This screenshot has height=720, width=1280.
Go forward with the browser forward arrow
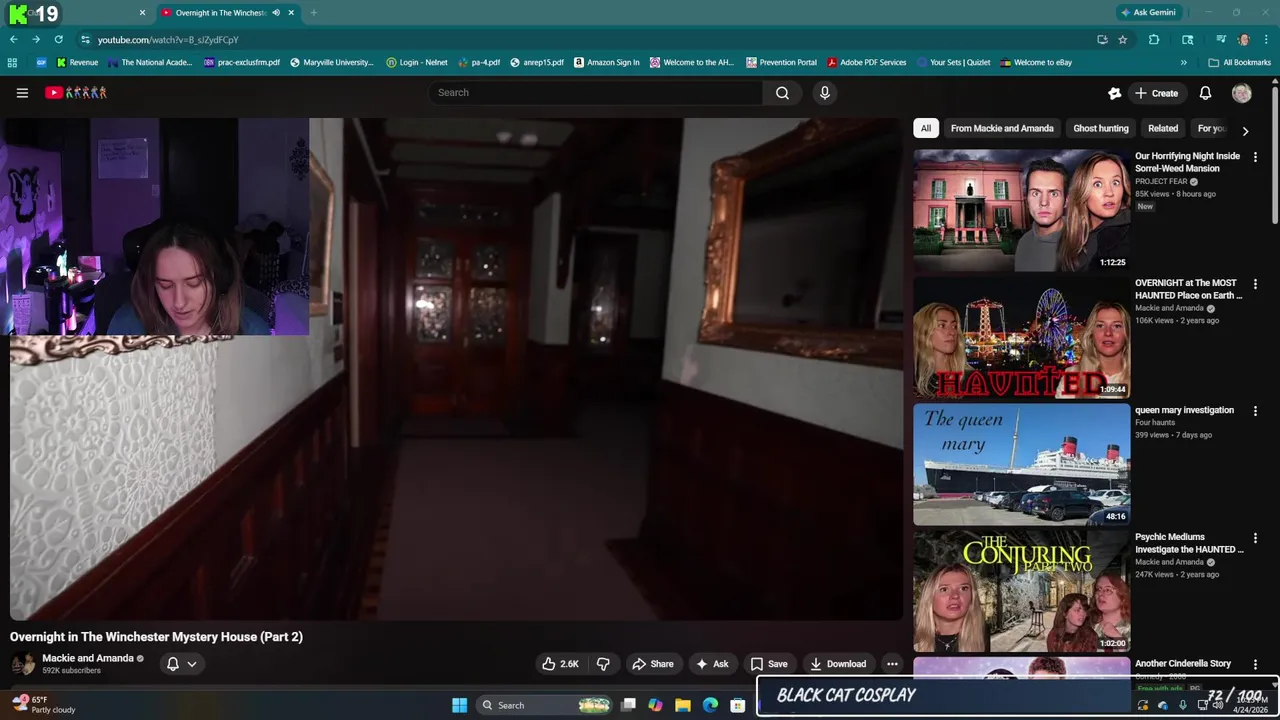coord(36,39)
